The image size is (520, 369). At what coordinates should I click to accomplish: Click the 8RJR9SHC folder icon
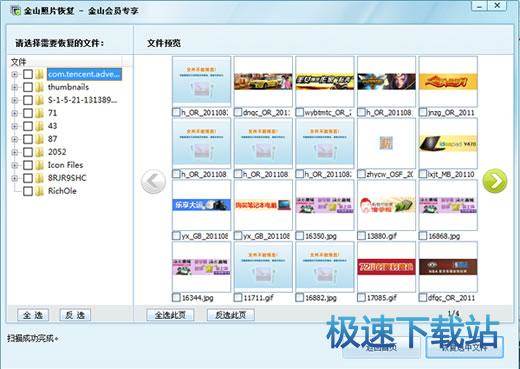click(x=40, y=178)
